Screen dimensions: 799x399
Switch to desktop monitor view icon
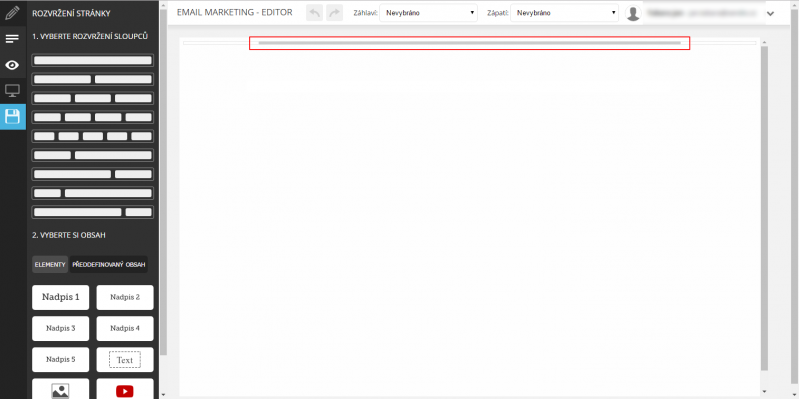[x=12, y=91]
